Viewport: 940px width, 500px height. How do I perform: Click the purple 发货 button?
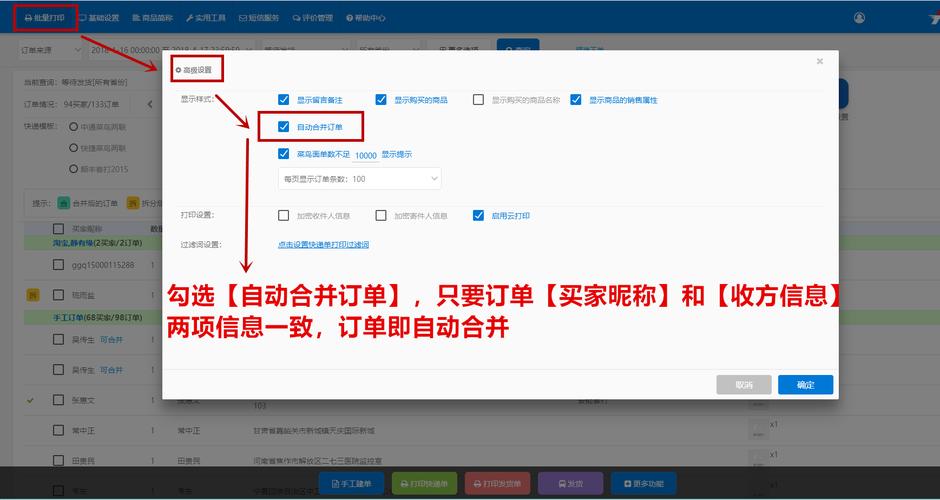point(571,483)
